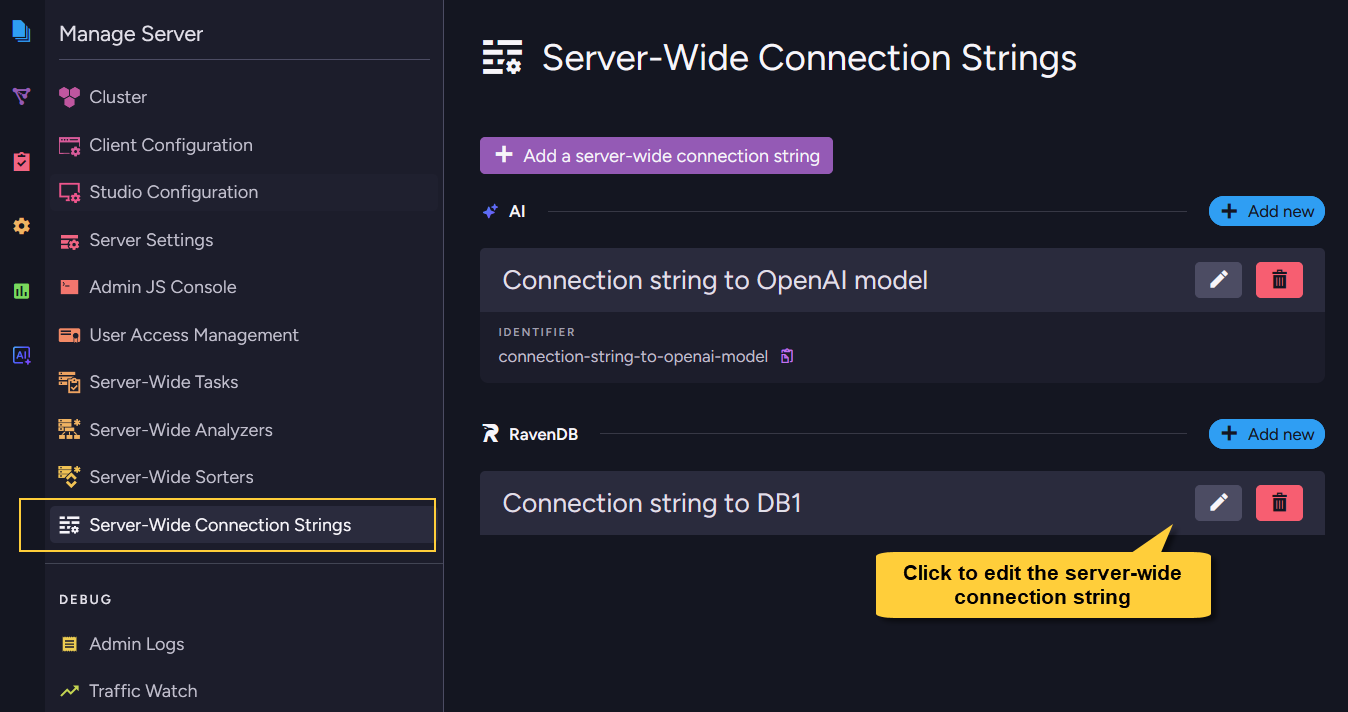Image resolution: width=1348 pixels, height=712 pixels.
Task: Click the 'Server-Wide Connection Strings' page title
Action: point(809,58)
